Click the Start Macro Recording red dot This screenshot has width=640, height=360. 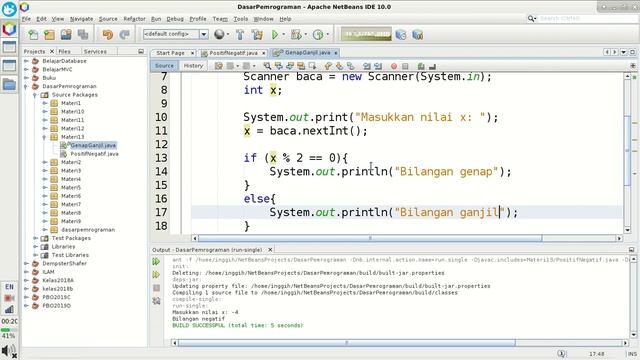click(394, 66)
